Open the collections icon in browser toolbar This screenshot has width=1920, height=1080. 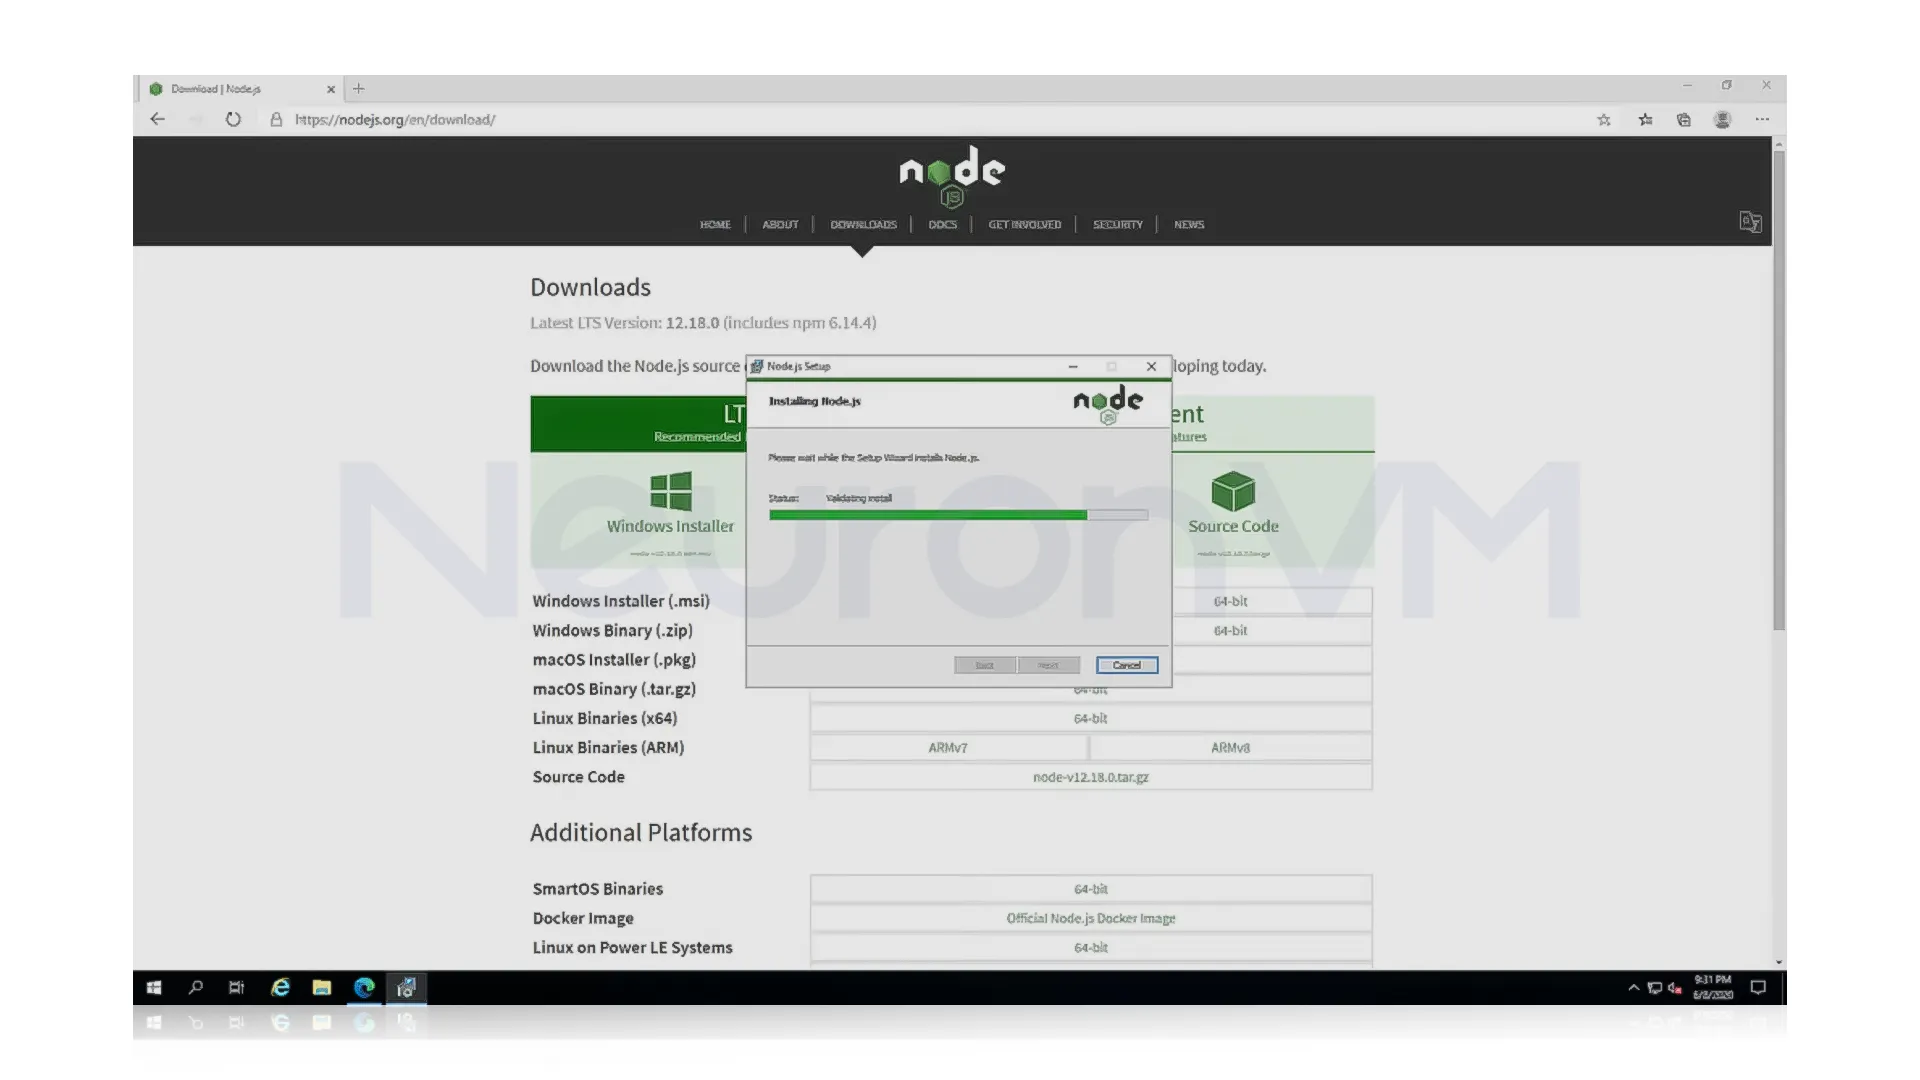(x=1684, y=120)
